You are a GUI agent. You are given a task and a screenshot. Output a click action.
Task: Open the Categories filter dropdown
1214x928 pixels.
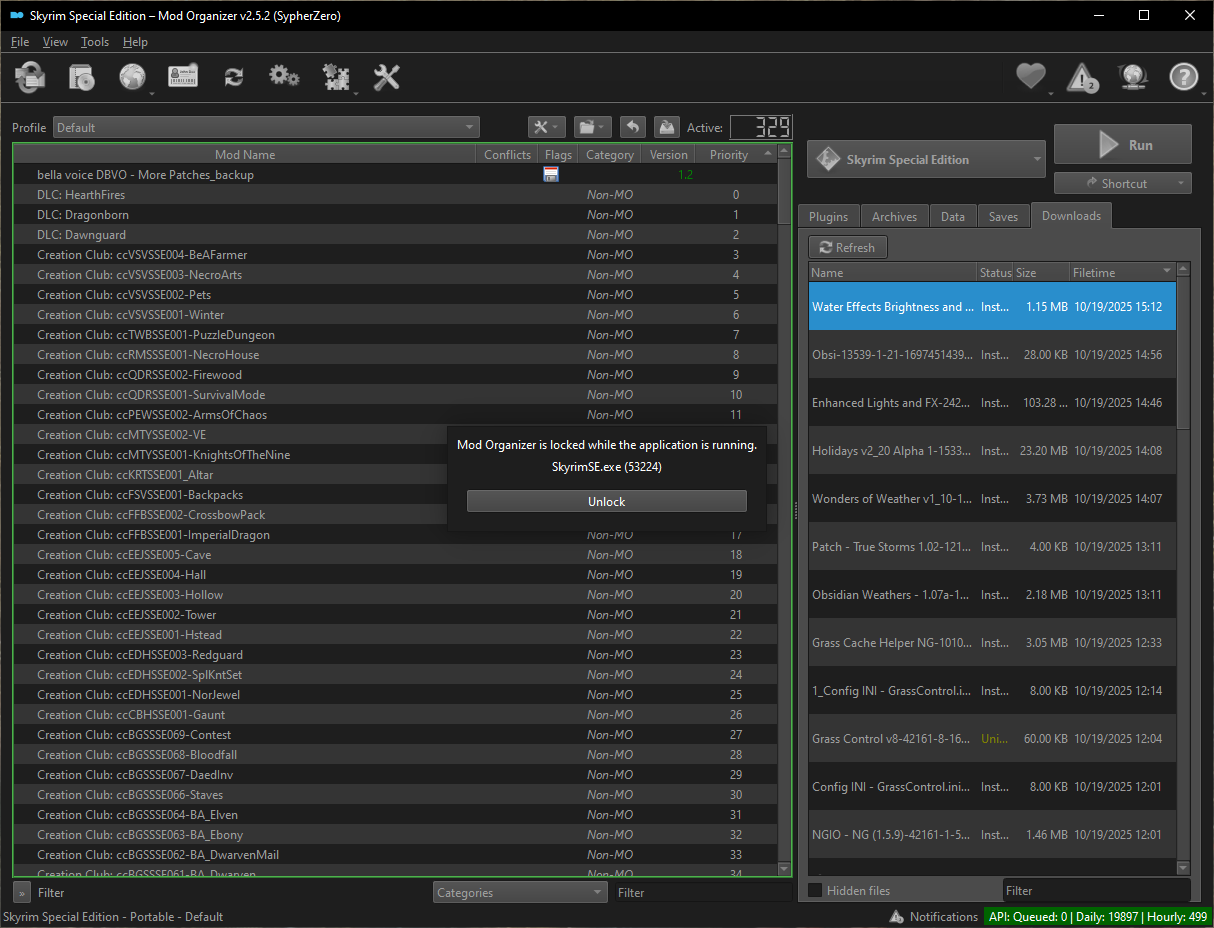click(x=520, y=892)
